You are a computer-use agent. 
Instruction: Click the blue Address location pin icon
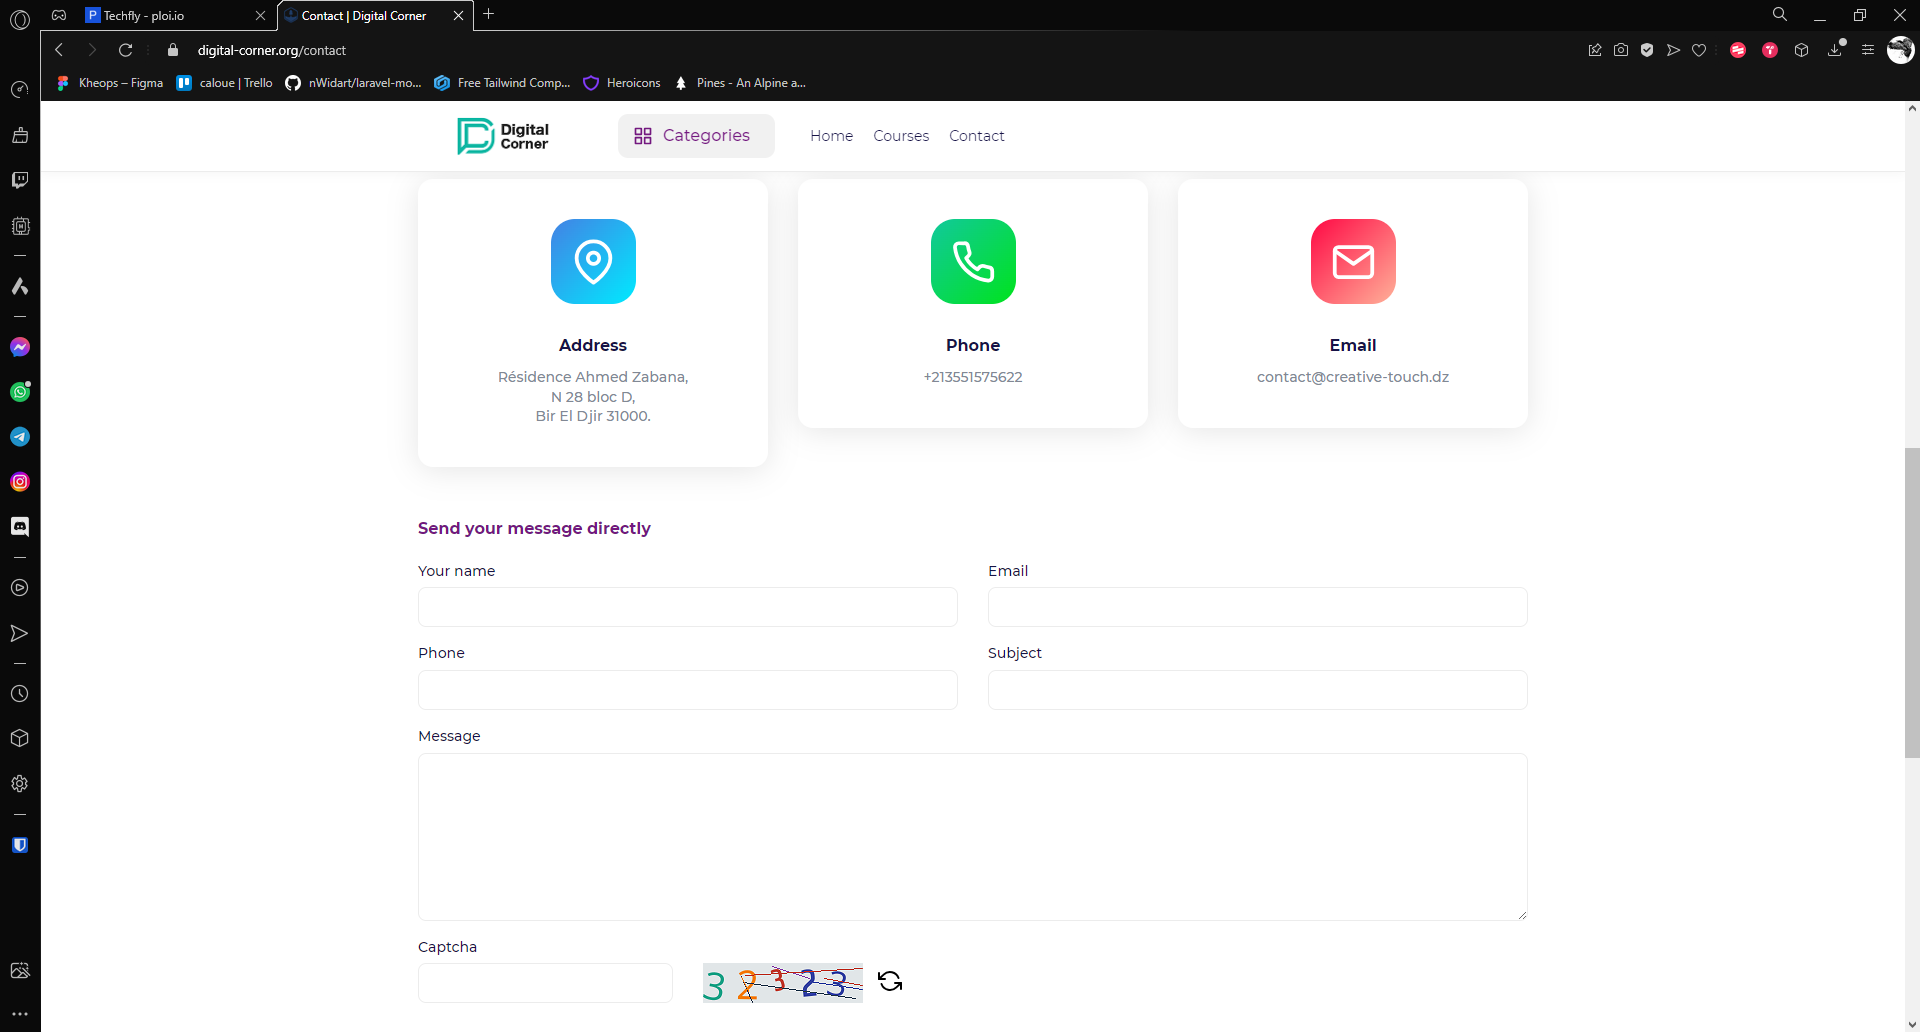tap(593, 261)
